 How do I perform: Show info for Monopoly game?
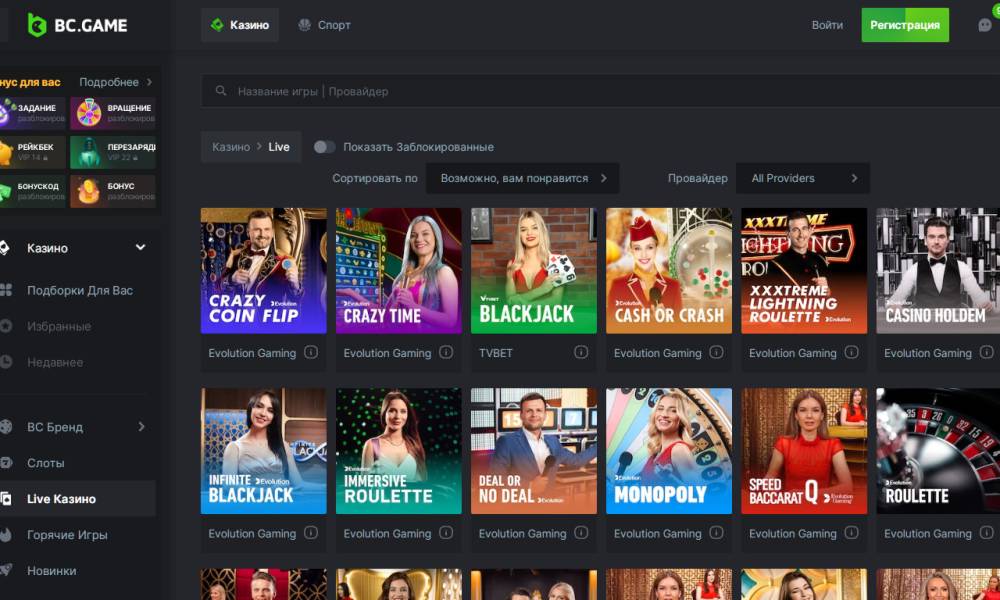tap(716, 532)
